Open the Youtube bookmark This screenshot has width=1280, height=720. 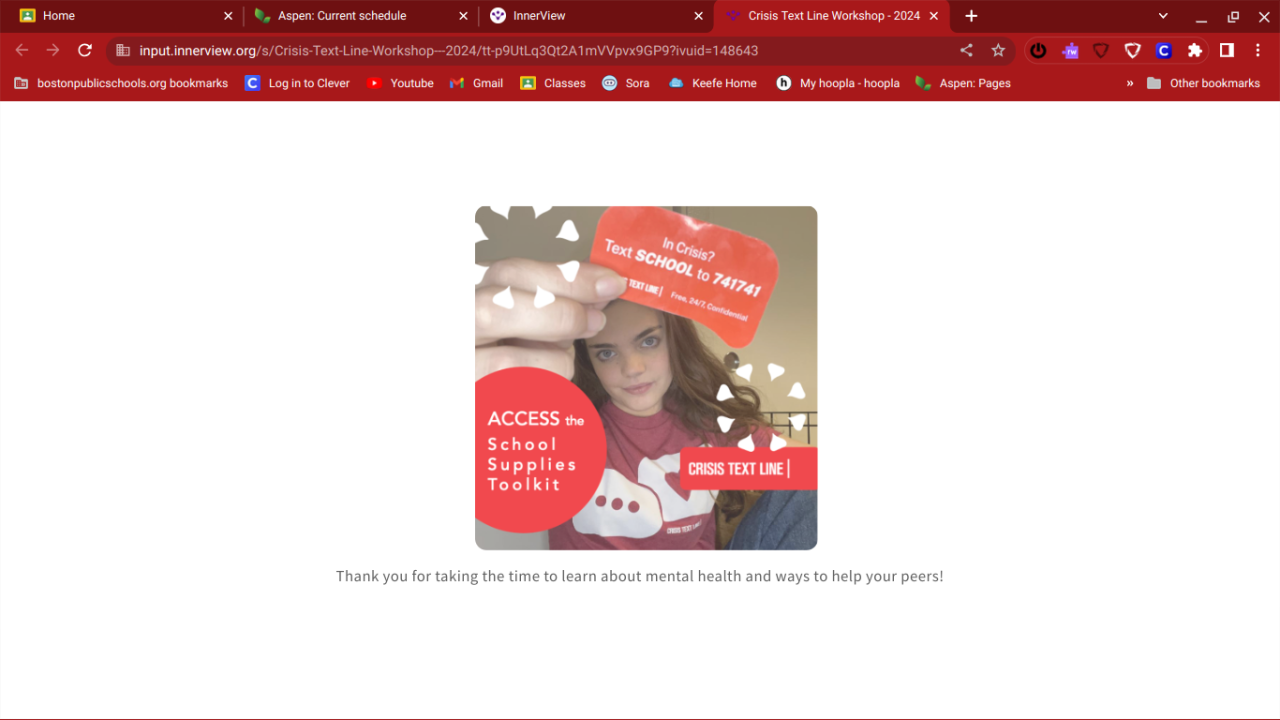[x=401, y=83]
